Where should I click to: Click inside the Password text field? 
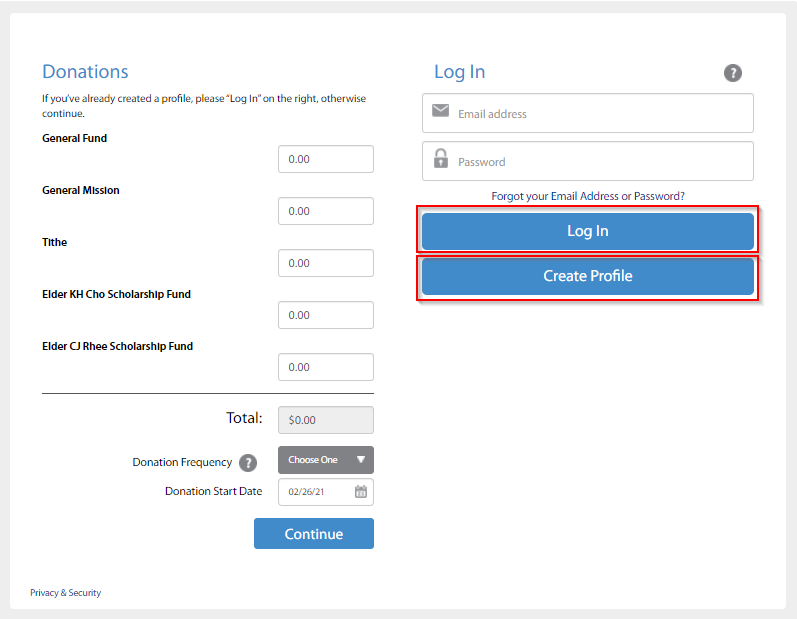(x=600, y=162)
